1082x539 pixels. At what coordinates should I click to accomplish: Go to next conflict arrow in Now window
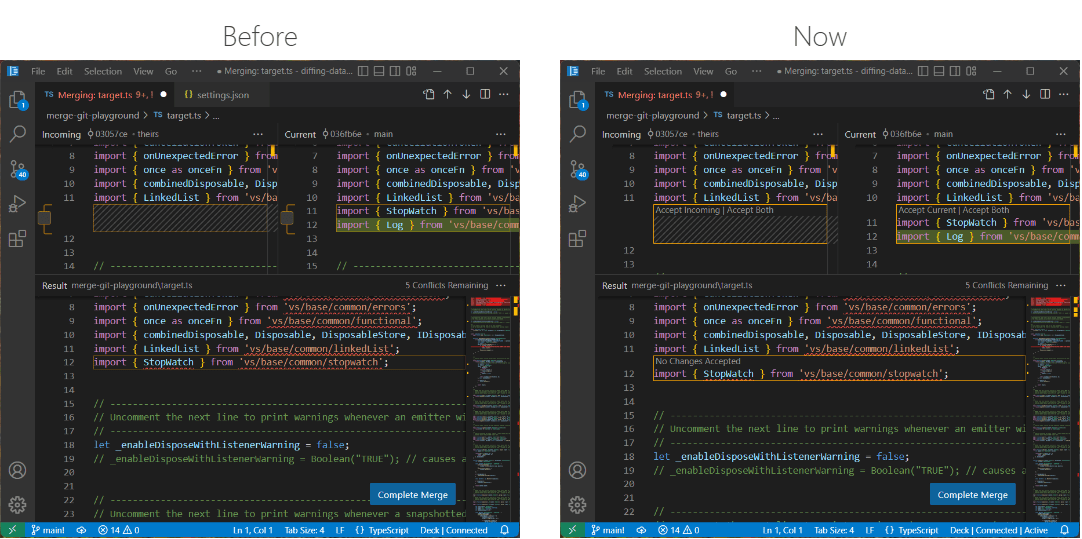click(x=1026, y=95)
